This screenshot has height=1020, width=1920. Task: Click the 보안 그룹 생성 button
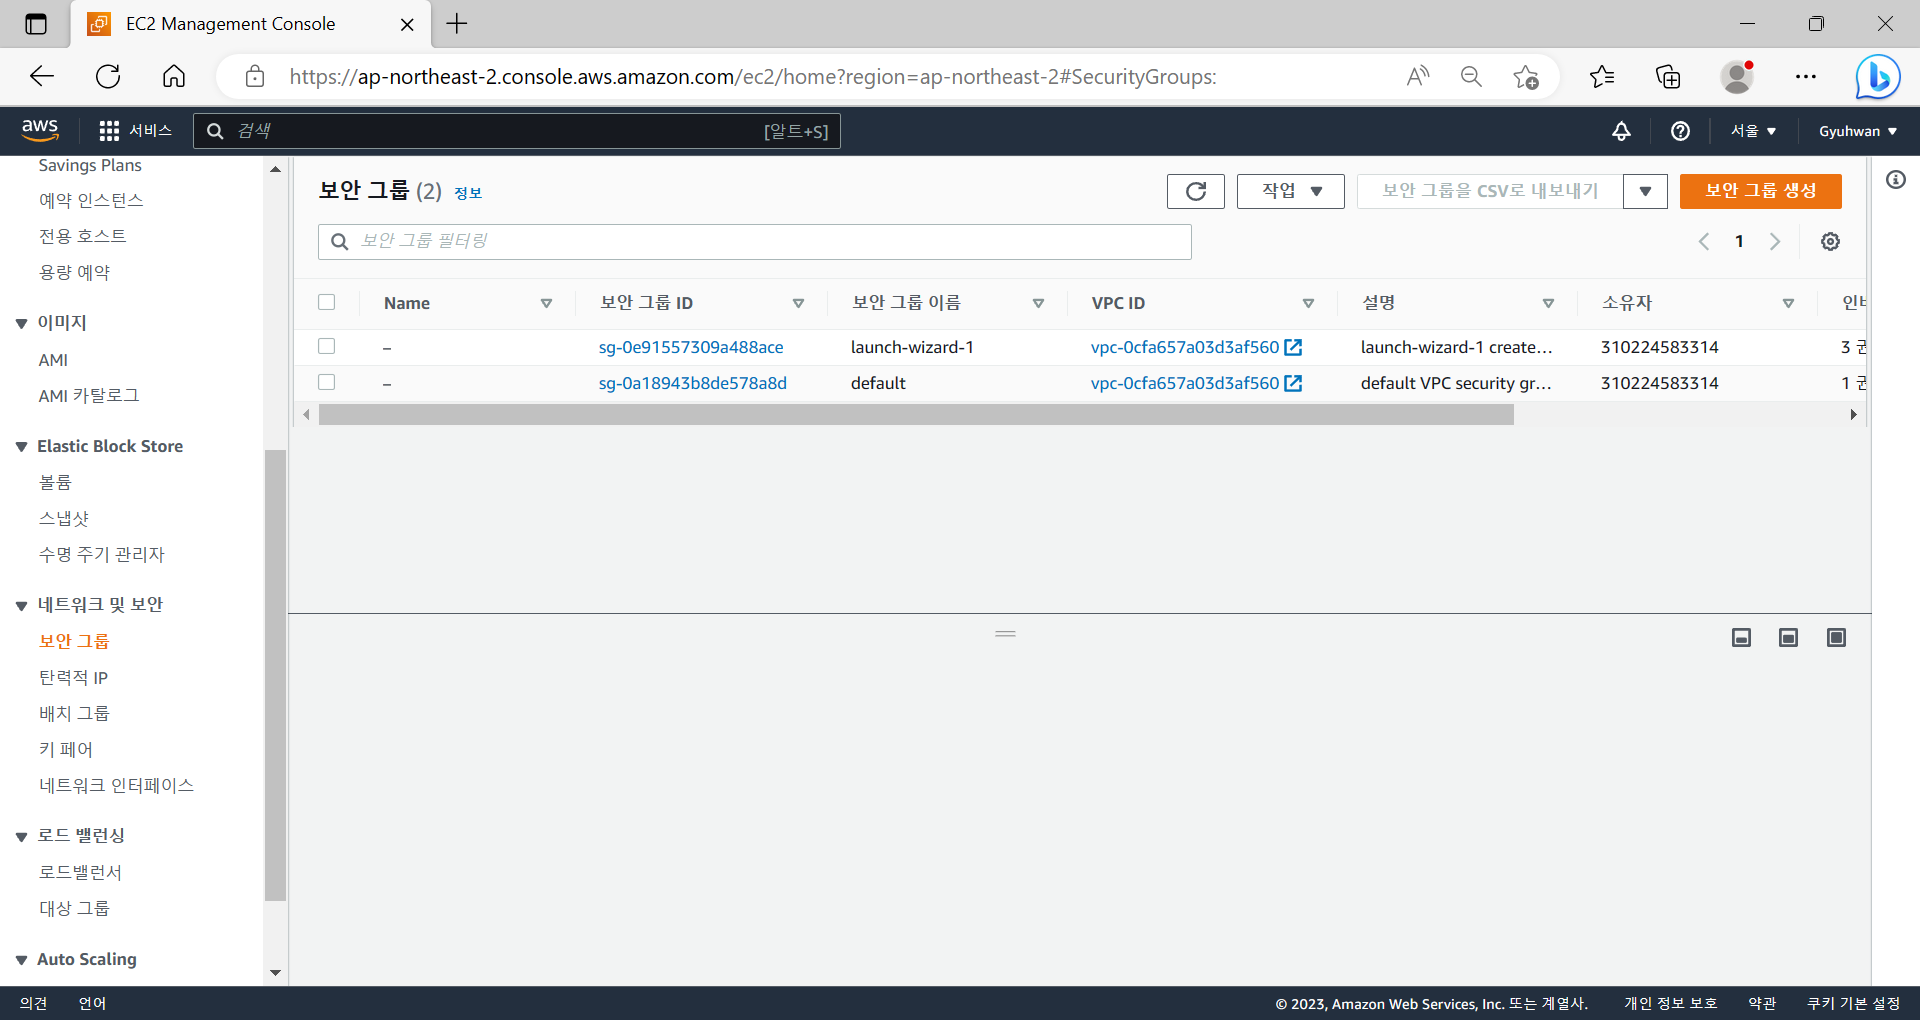[1760, 191]
